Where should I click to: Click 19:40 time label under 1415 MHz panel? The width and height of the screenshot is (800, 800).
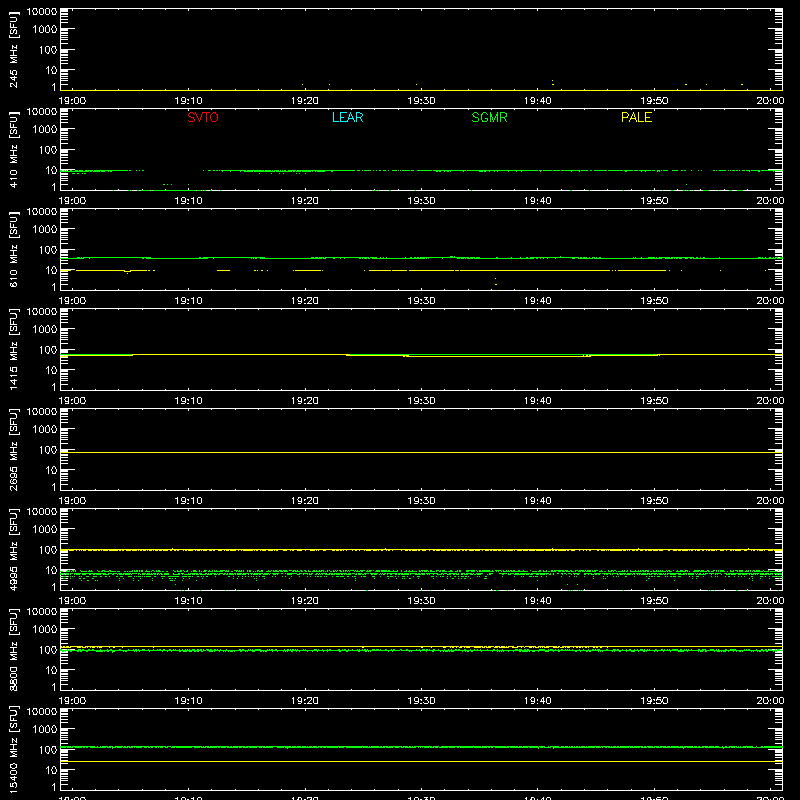(x=537, y=401)
